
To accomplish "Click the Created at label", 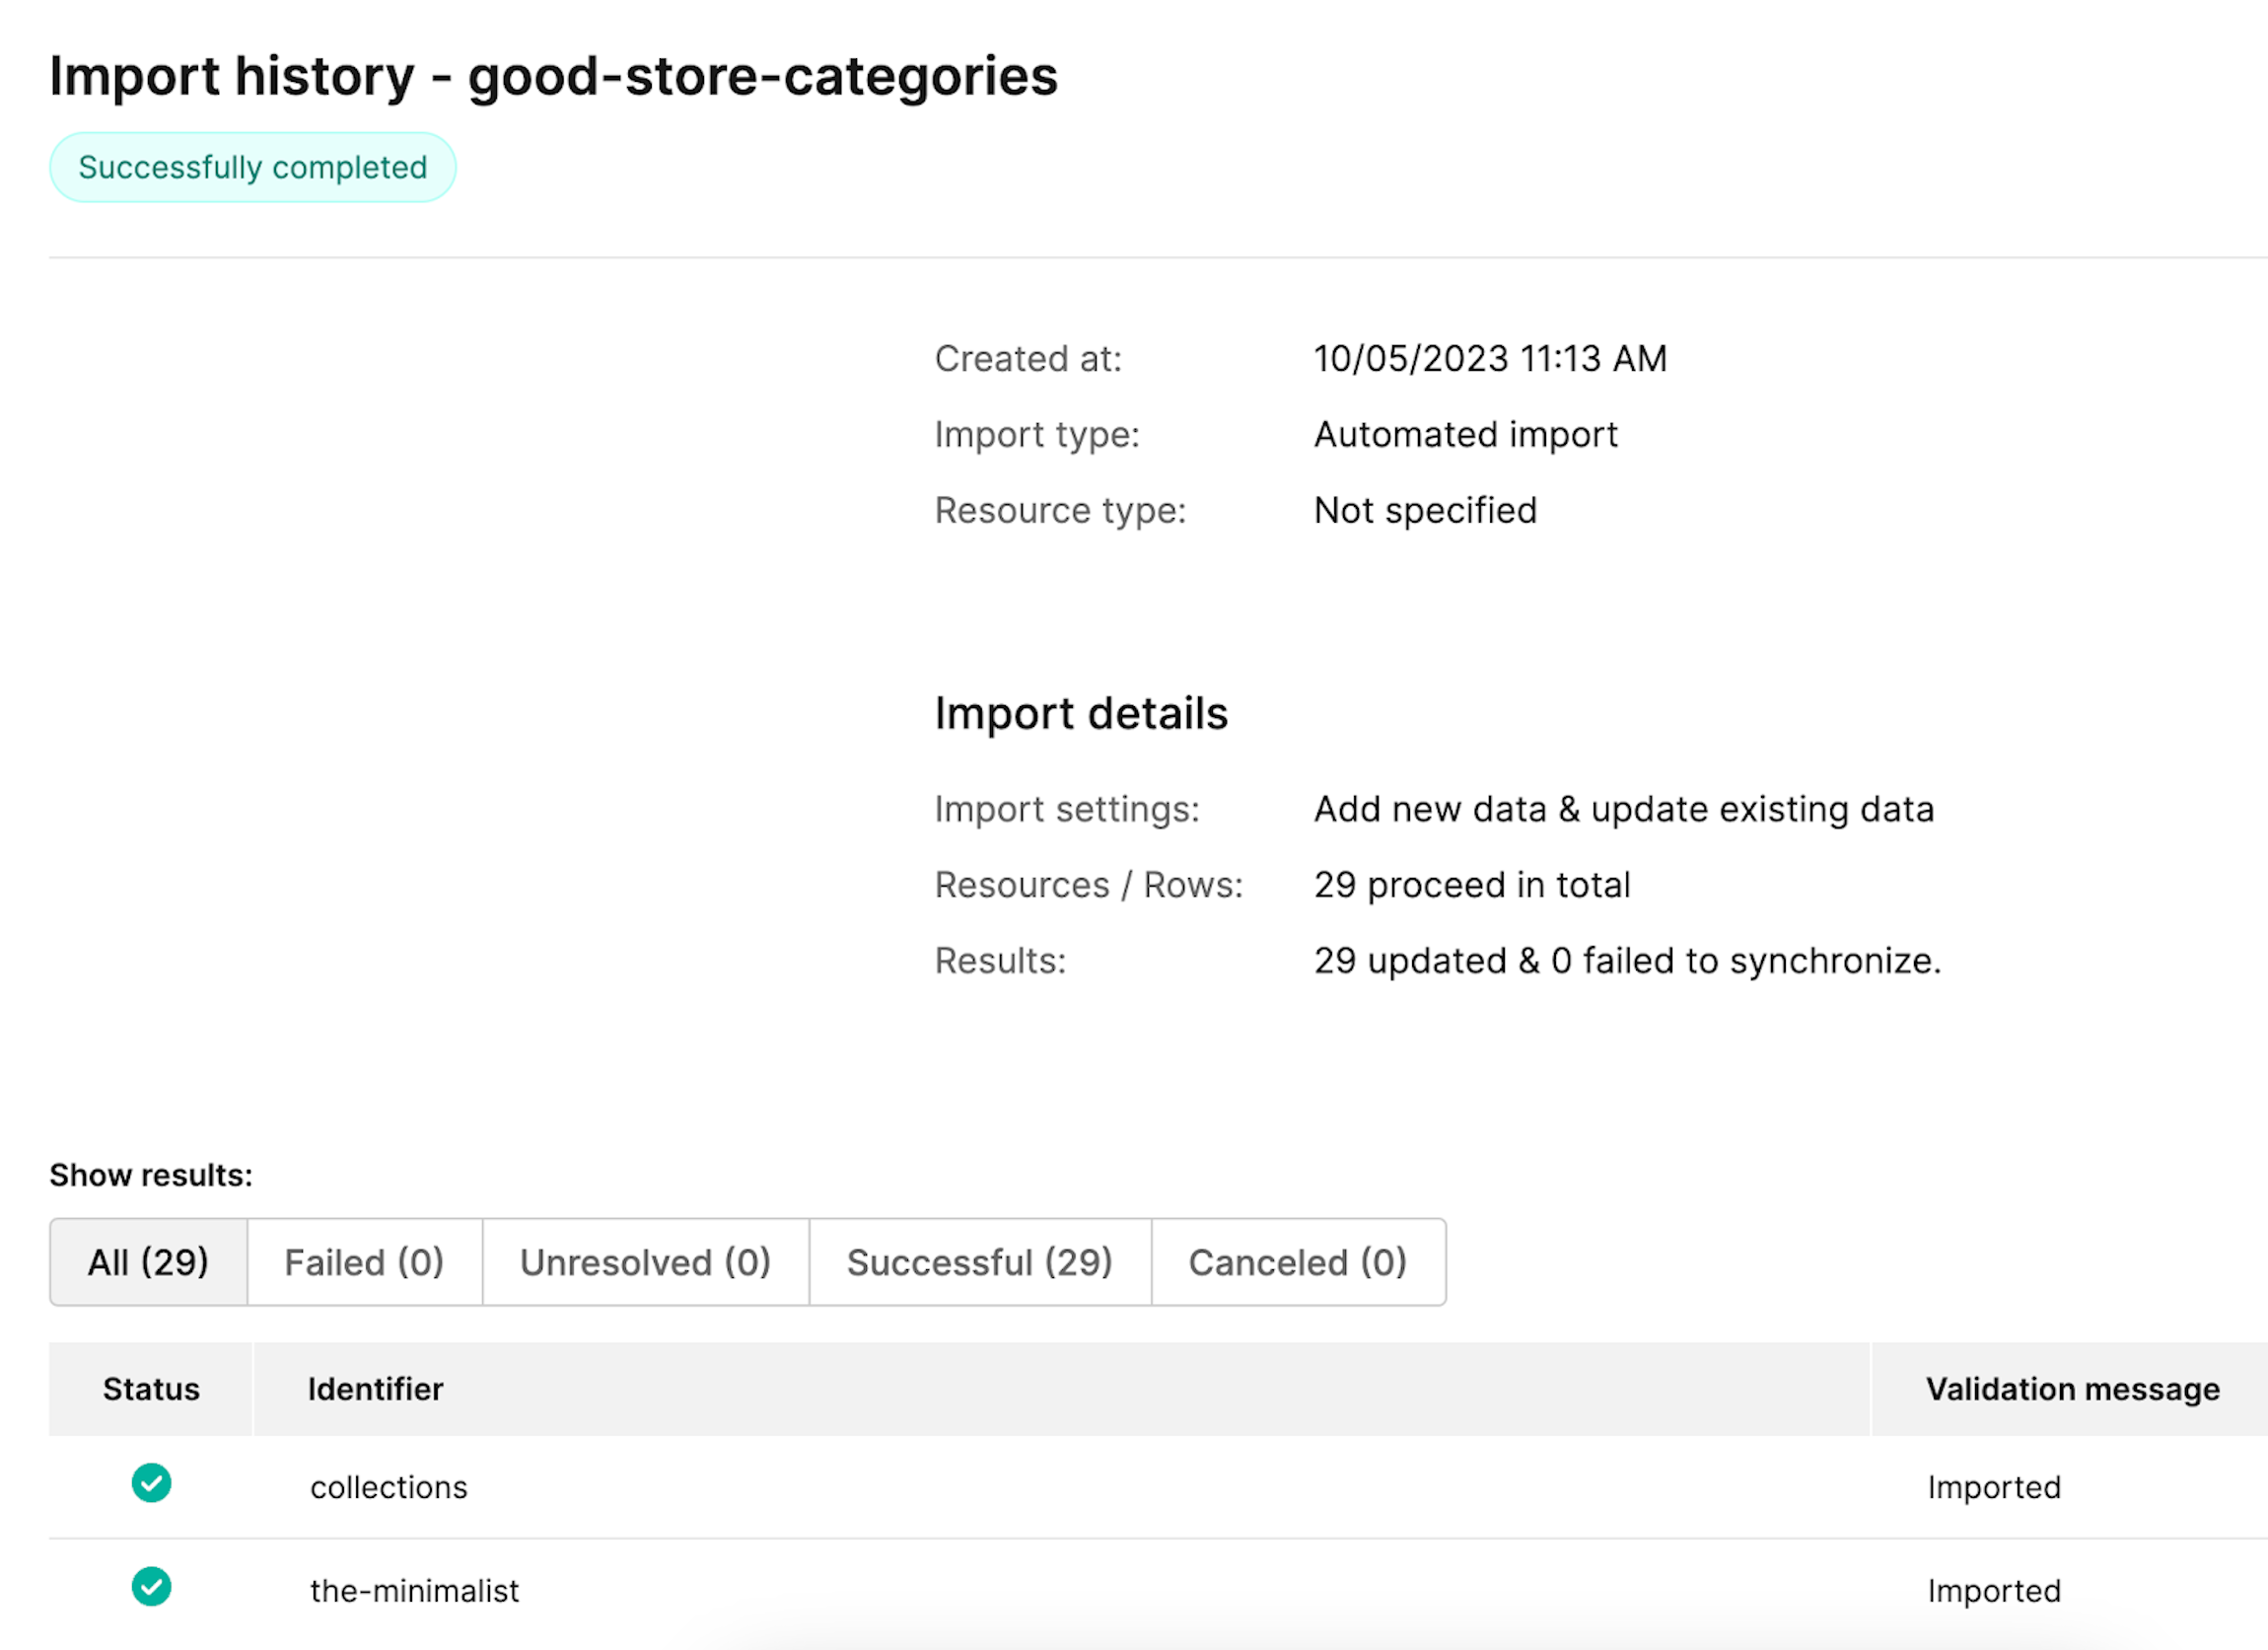I will (x=1028, y=358).
